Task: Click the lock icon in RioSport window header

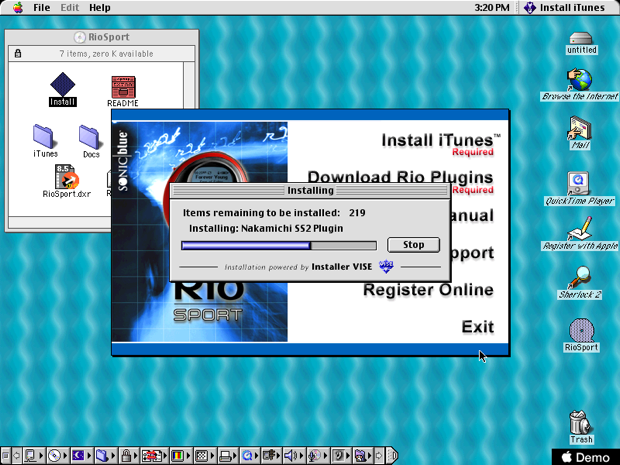Action: pyautogui.click(x=18, y=53)
